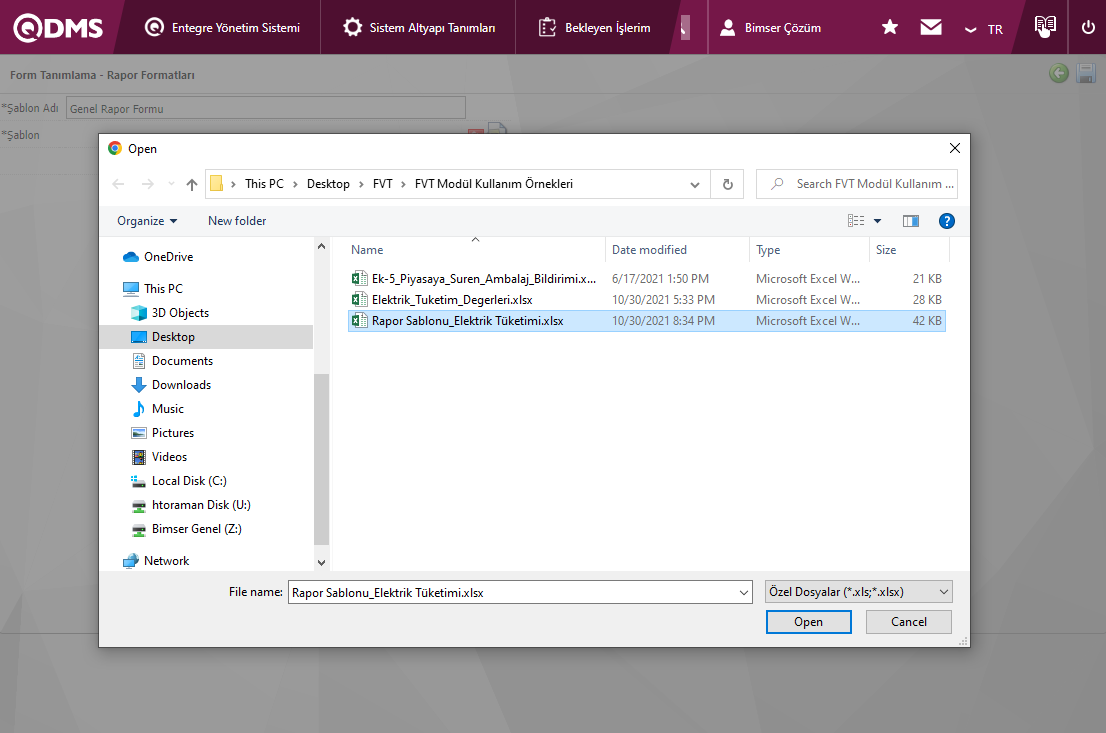Select the Downloads folder in sidebar
1106x733 pixels.
(x=181, y=385)
